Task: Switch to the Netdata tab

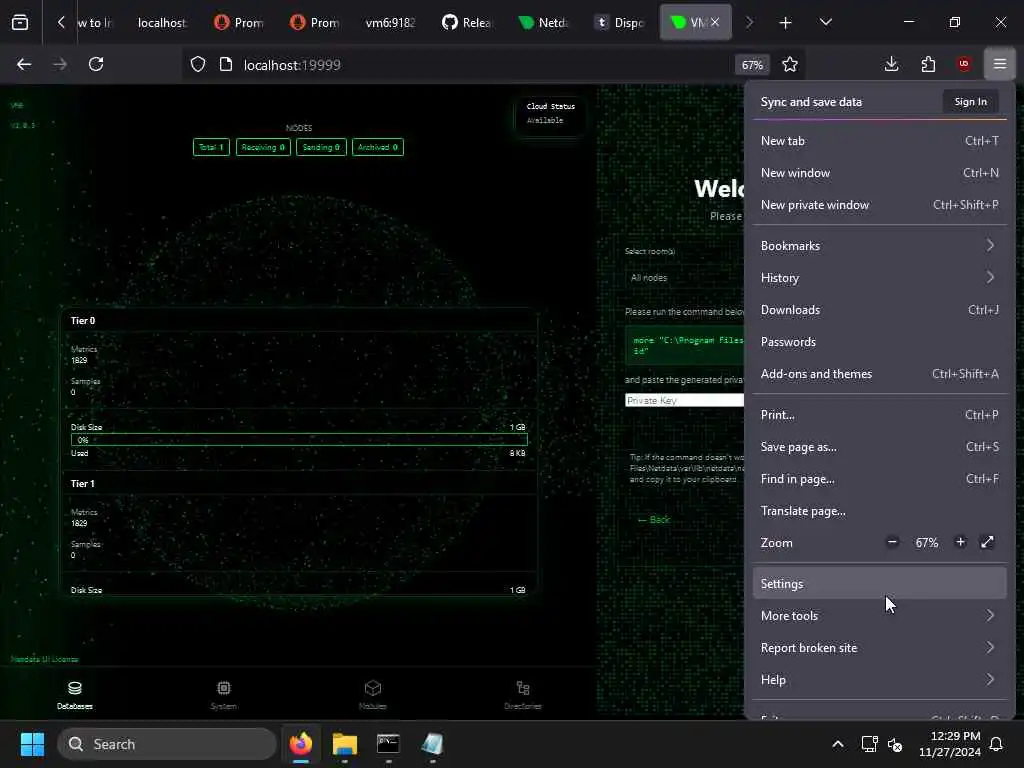Action: point(543,23)
